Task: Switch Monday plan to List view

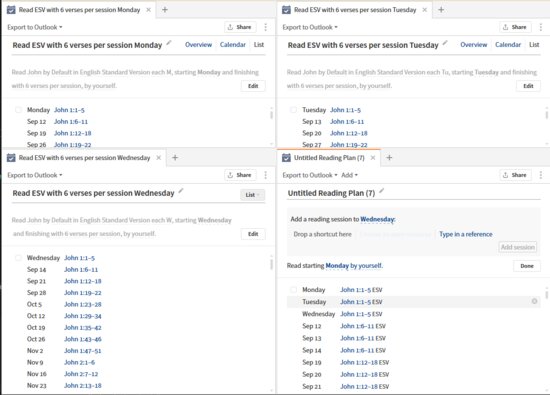Action: (259, 45)
